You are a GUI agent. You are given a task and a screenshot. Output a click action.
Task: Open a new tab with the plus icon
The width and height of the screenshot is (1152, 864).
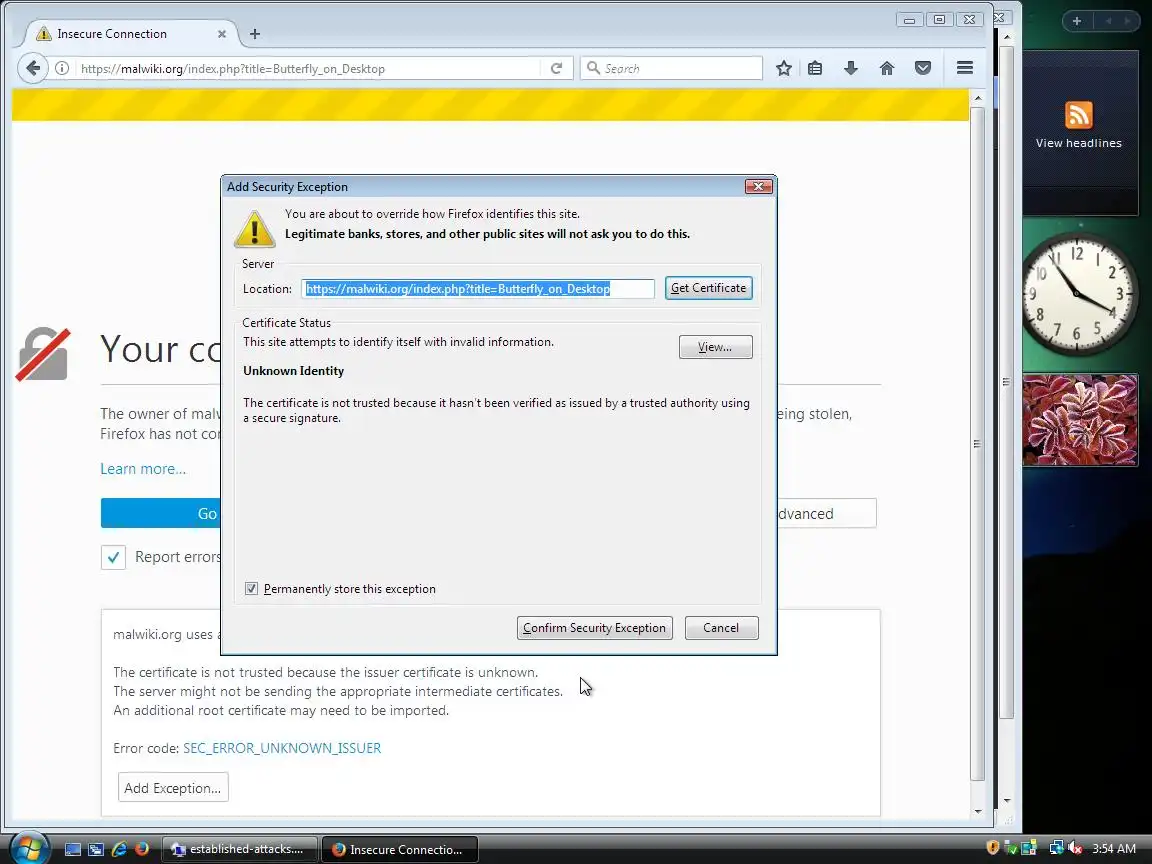point(255,34)
